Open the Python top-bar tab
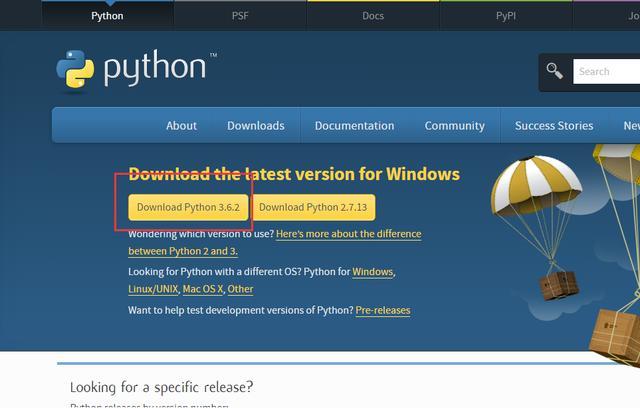 (x=107, y=16)
